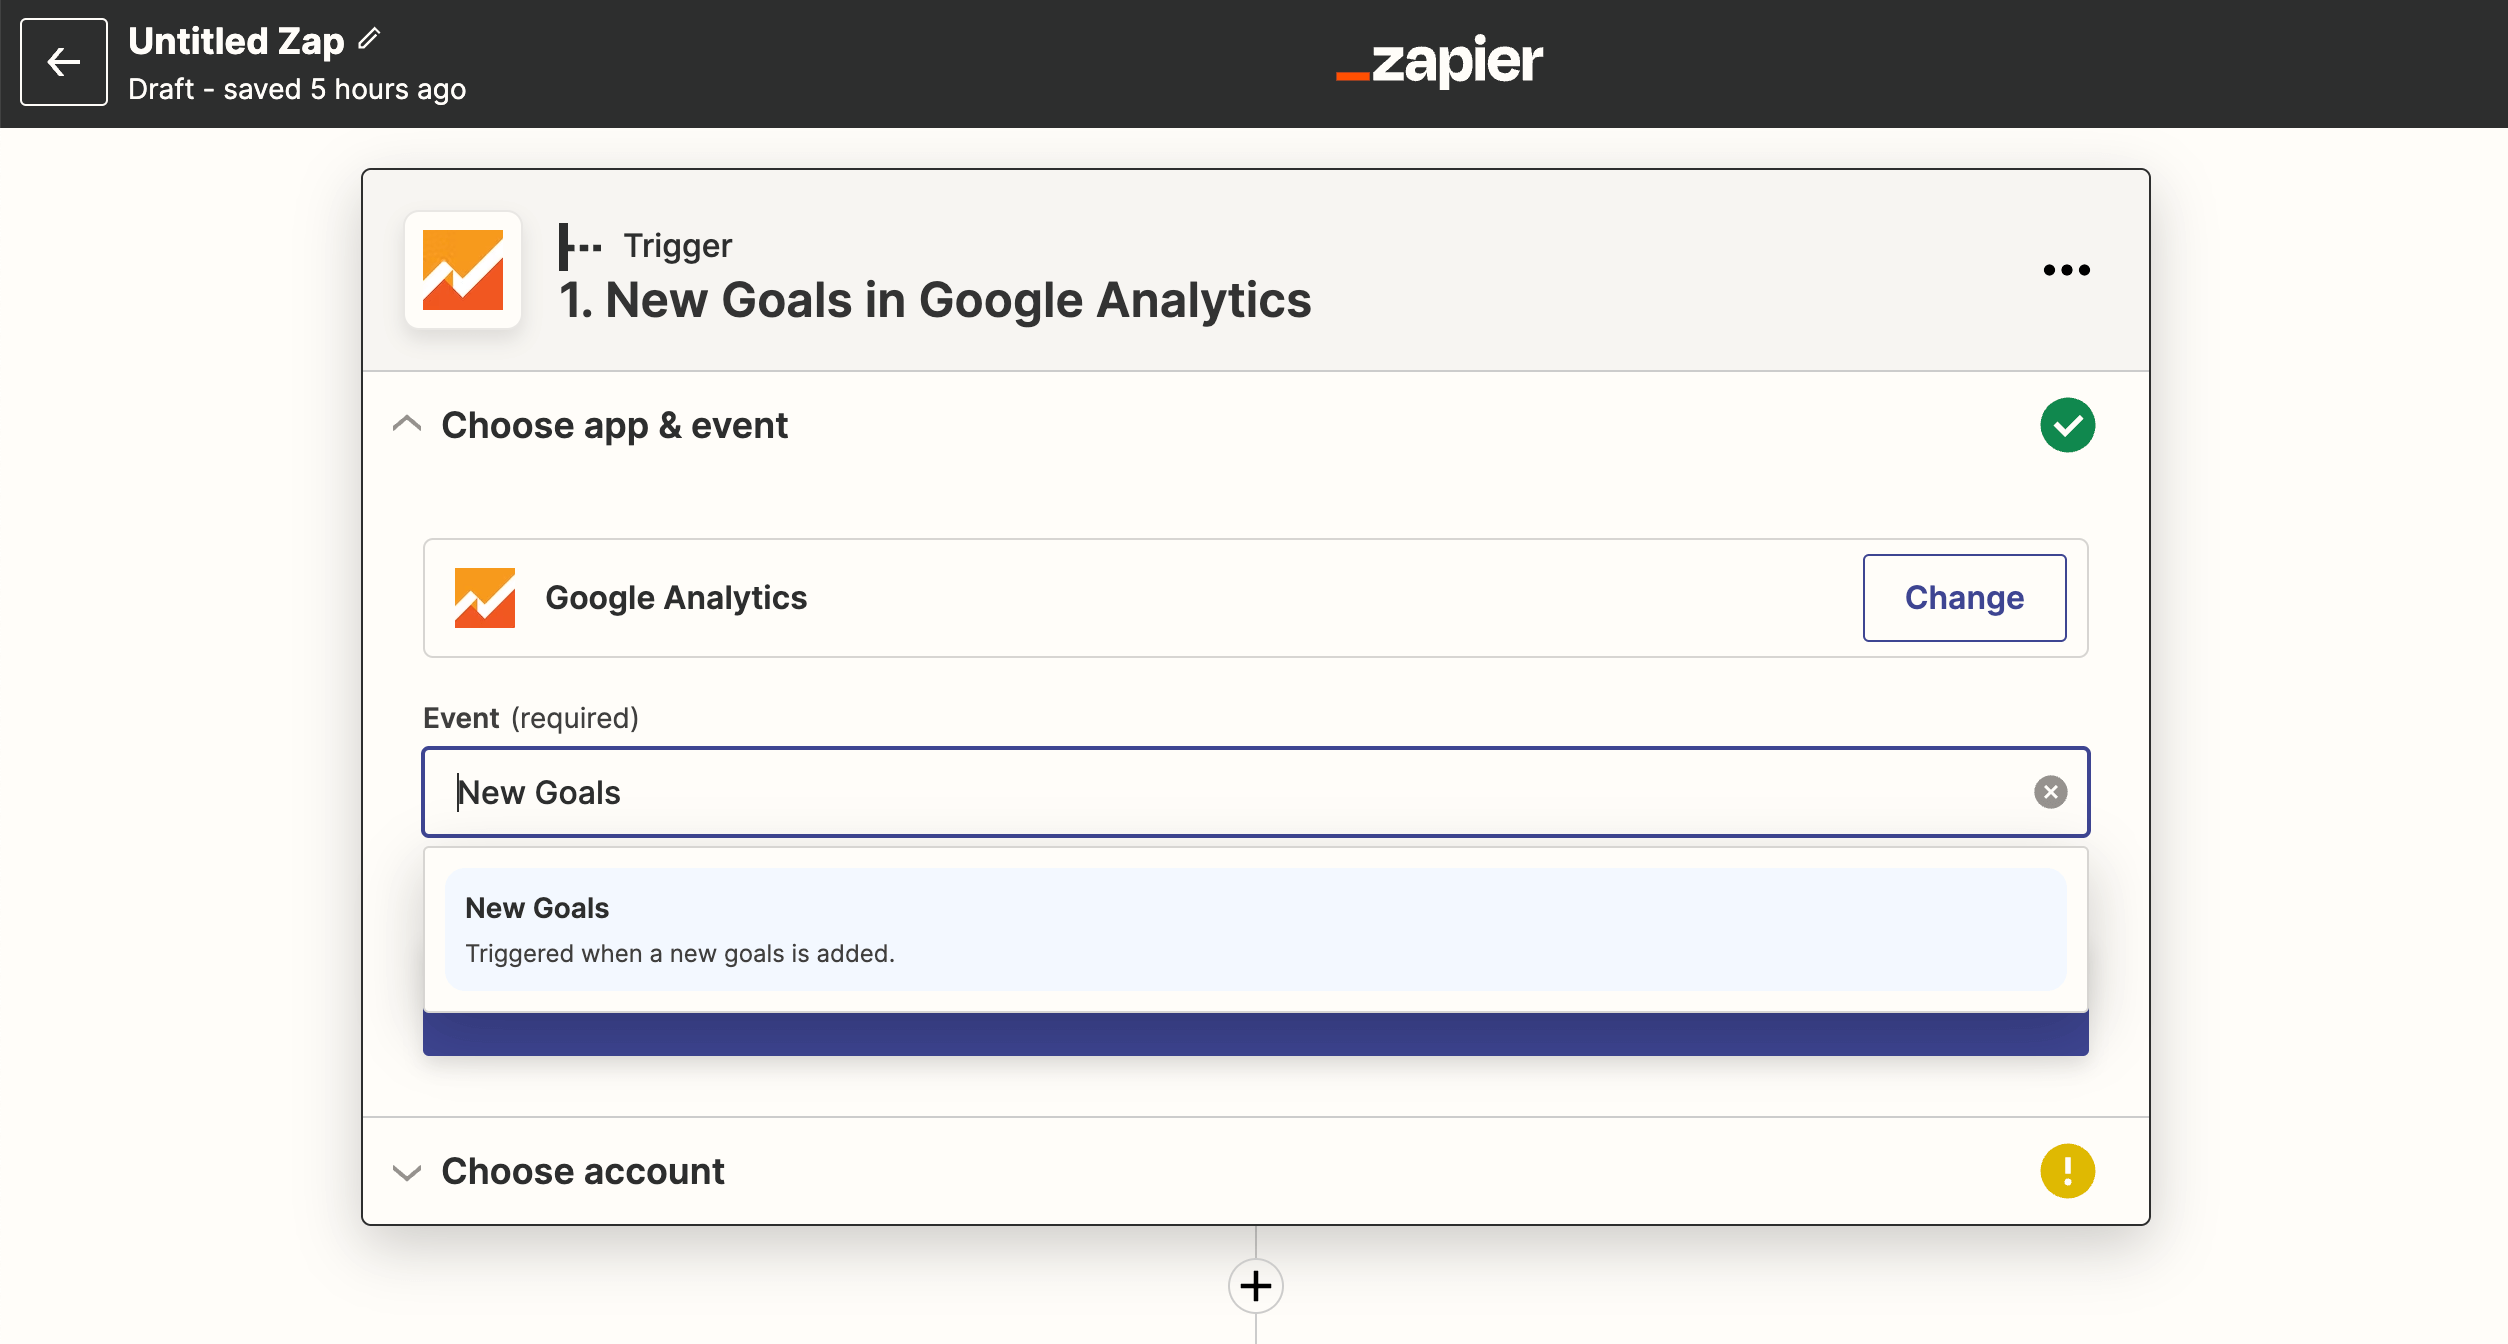Click the Google Analytics app icon in trigger header
2508x1344 pixels.
pyautogui.click(x=462, y=270)
